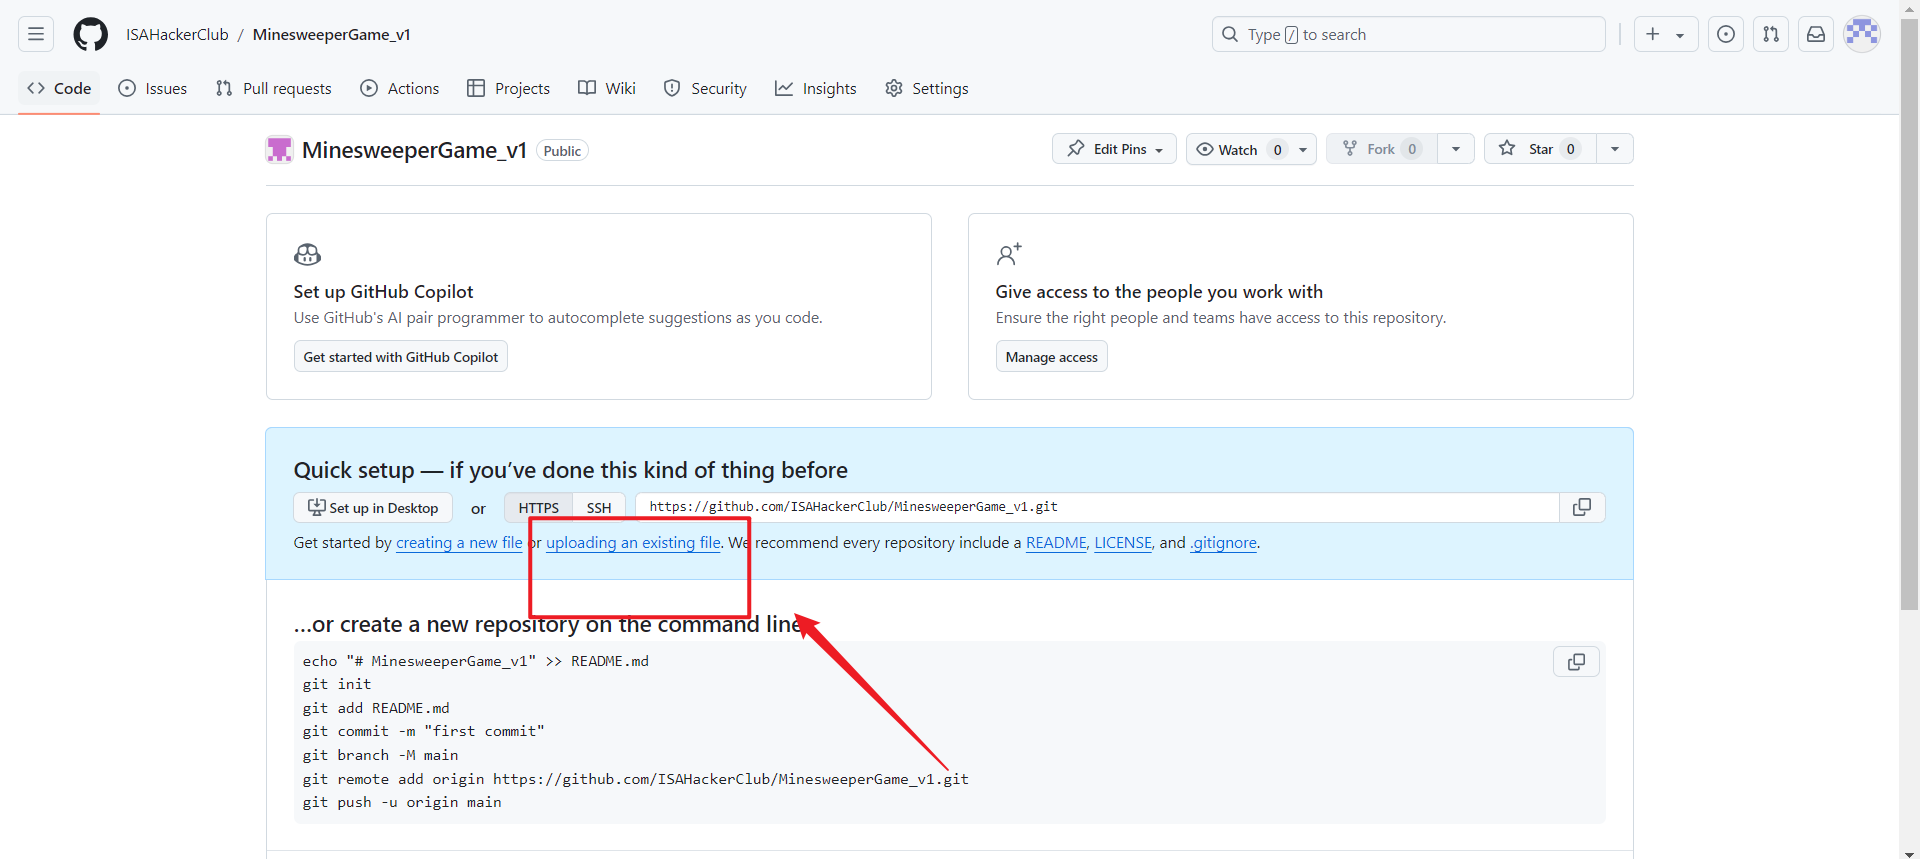Viewport: 1920px width, 859px height.
Task: Open the Issues icon in header
Action: click(x=1726, y=34)
